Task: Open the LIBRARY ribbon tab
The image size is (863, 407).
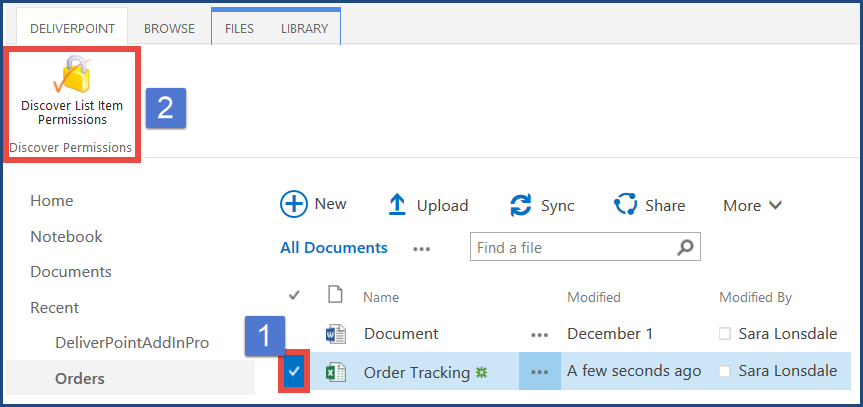Action: (304, 29)
